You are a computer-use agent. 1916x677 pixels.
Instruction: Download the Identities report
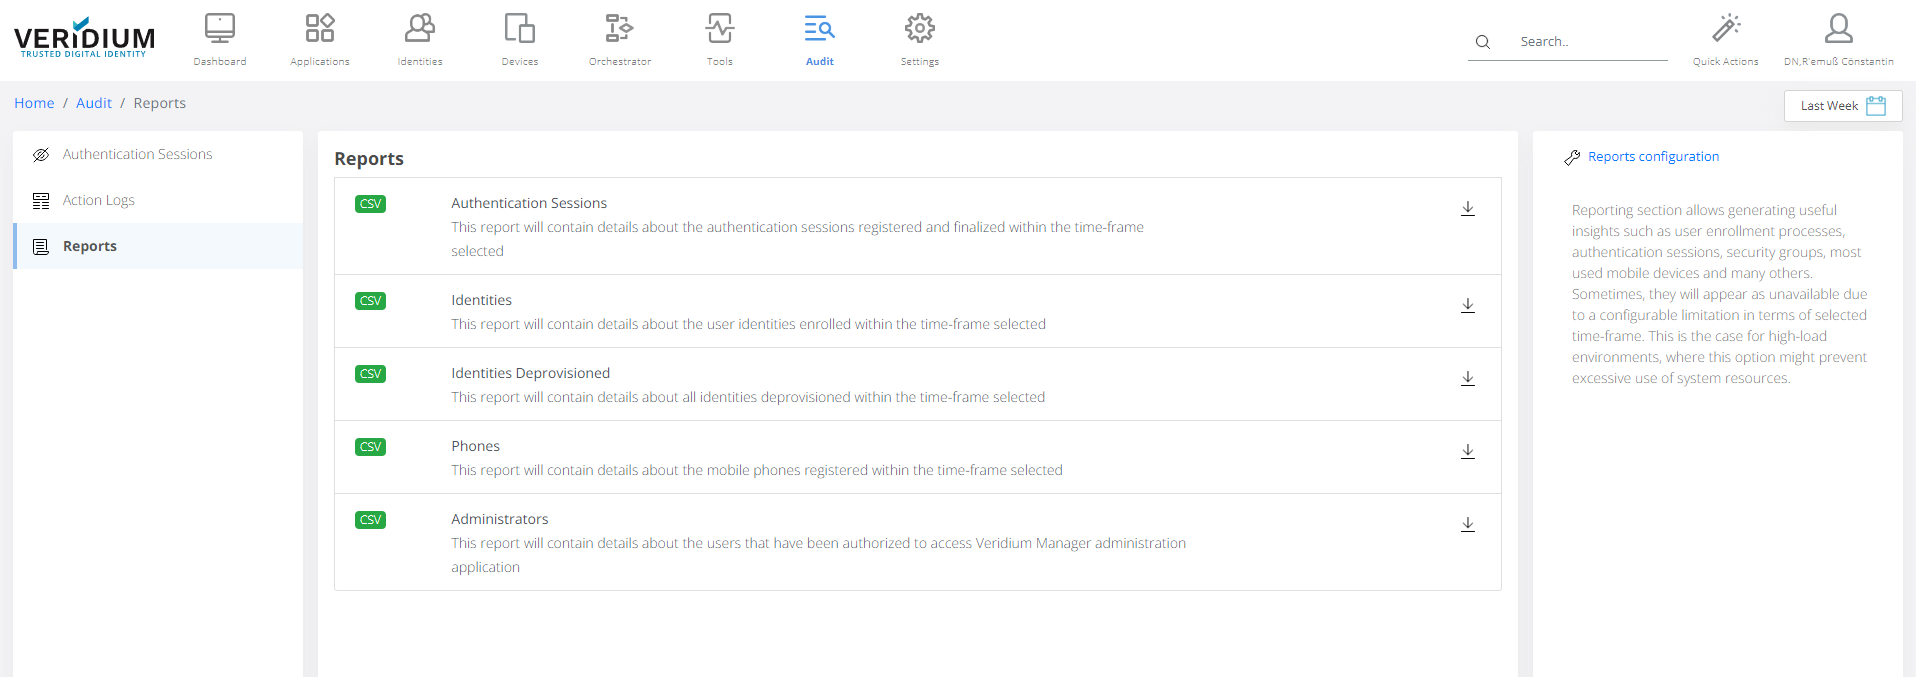(x=1468, y=305)
